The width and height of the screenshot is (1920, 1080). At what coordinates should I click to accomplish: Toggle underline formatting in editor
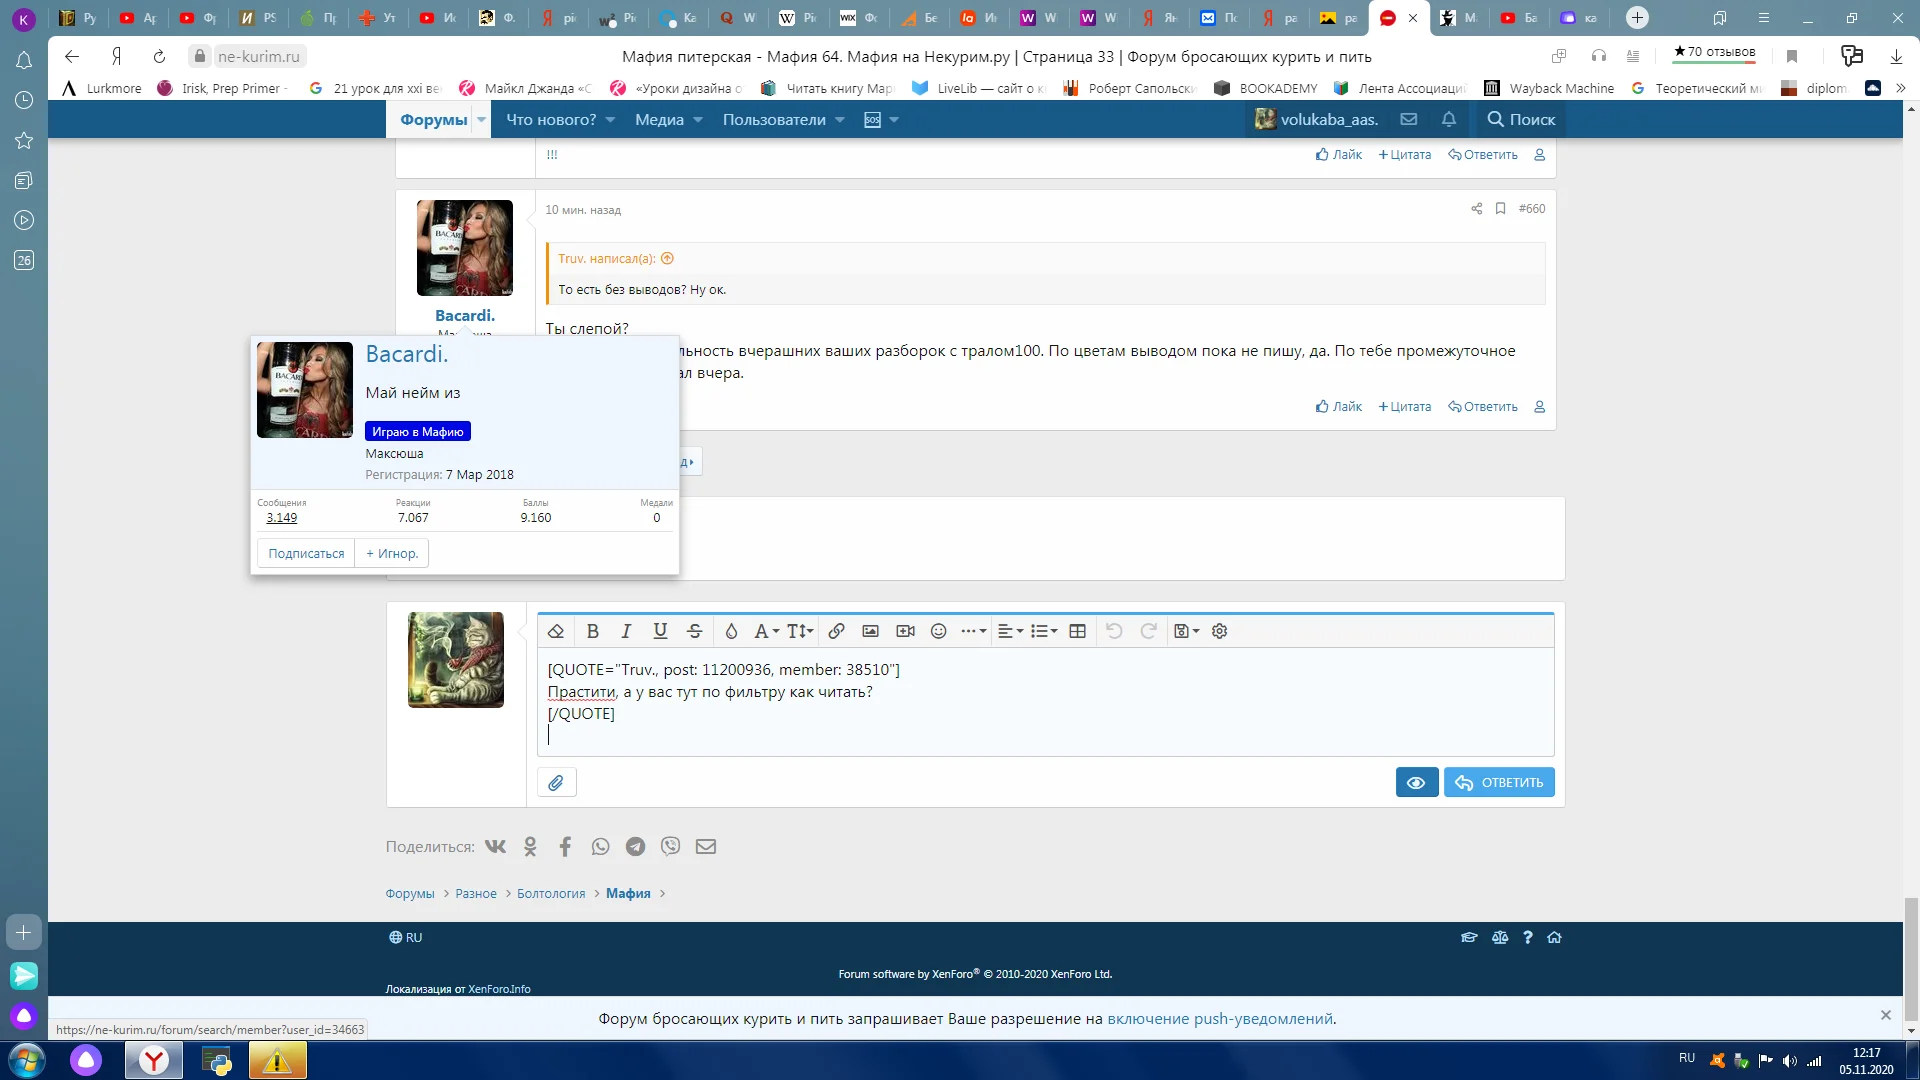[660, 631]
